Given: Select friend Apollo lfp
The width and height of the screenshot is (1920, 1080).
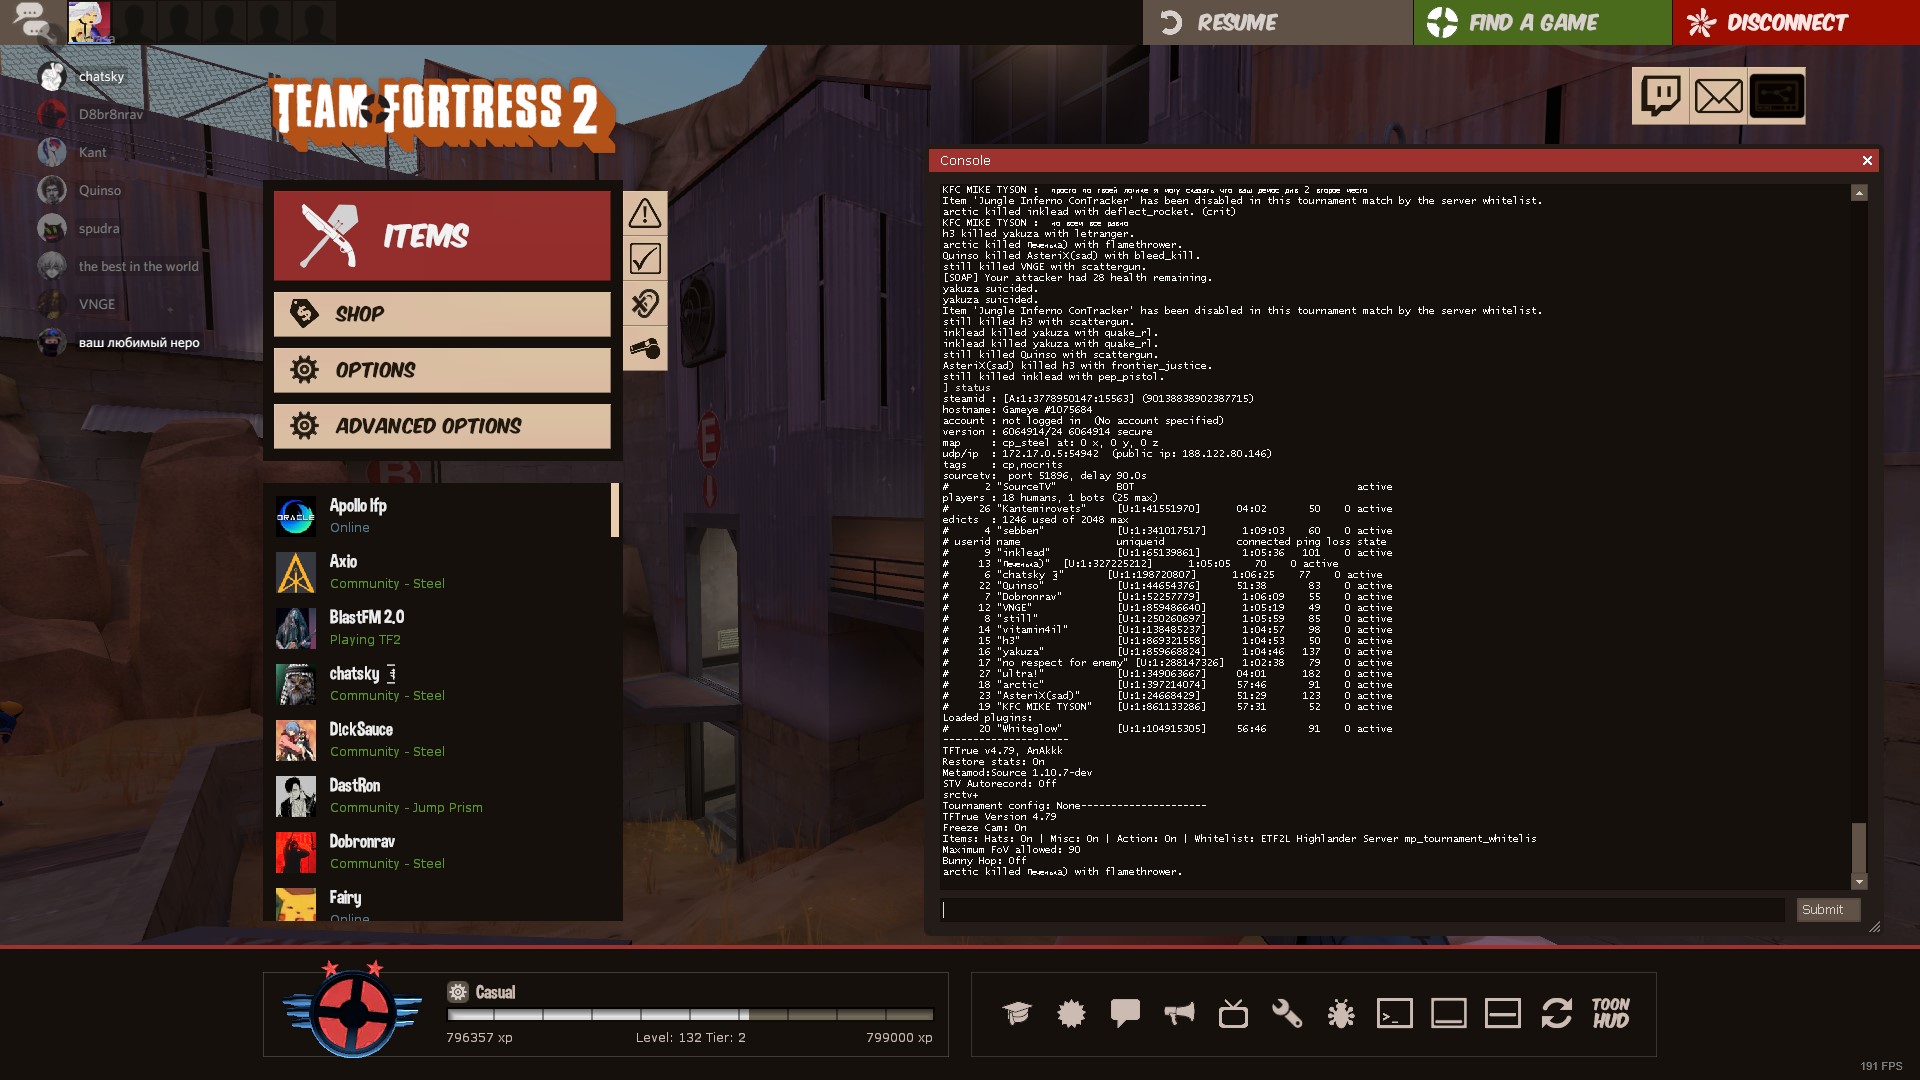Looking at the screenshot, I should (441, 516).
